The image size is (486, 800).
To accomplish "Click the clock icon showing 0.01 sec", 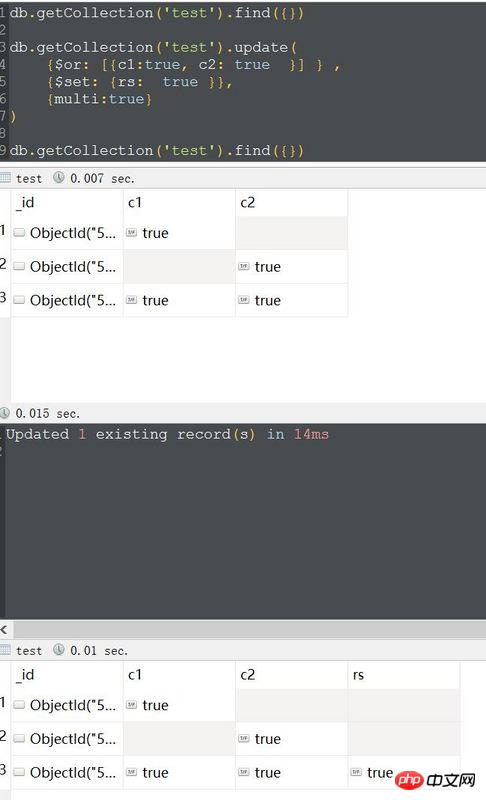I will pyautogui.click(x=59, y=650).
